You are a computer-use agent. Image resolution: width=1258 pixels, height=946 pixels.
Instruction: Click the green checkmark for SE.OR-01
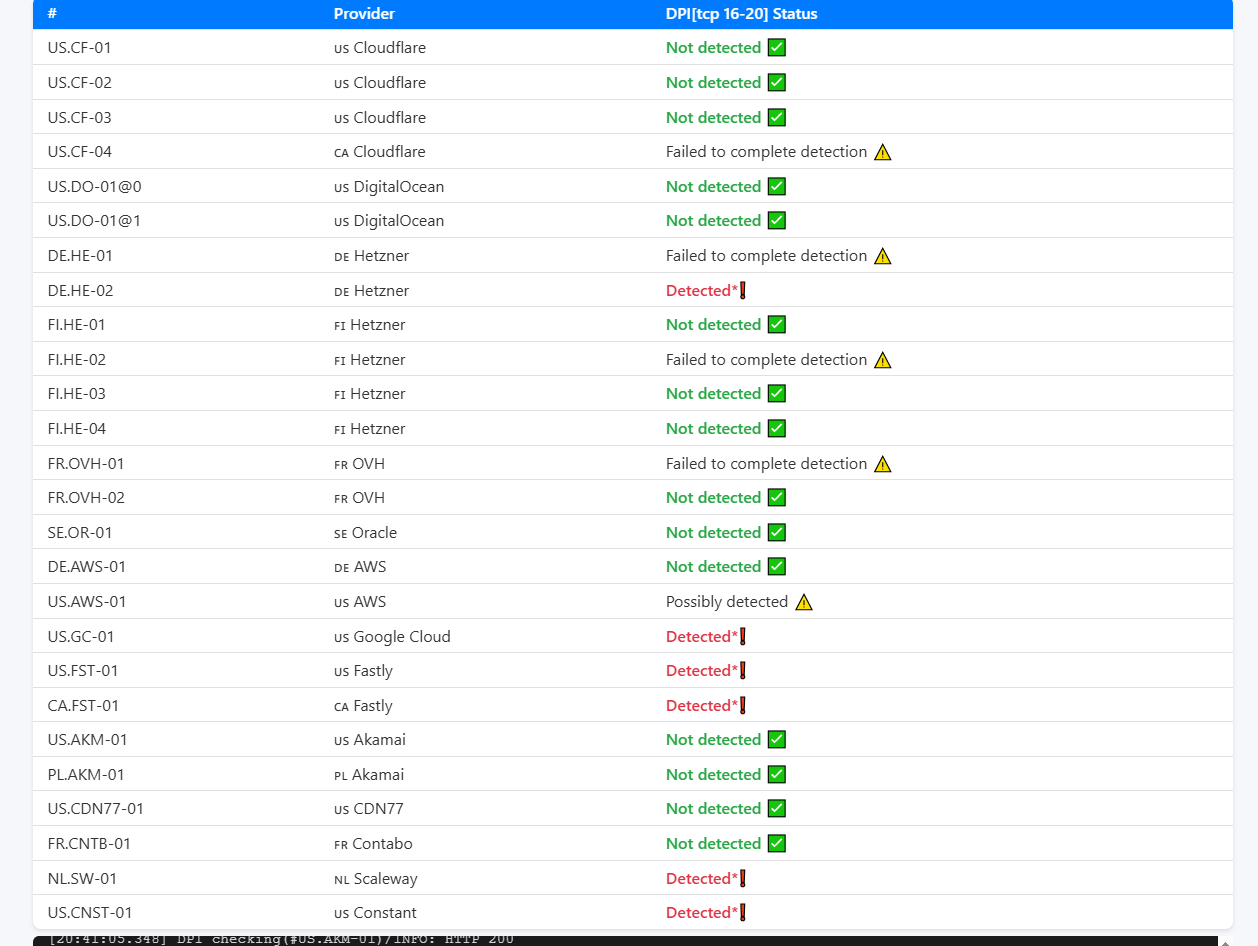[x=777, y=532]
